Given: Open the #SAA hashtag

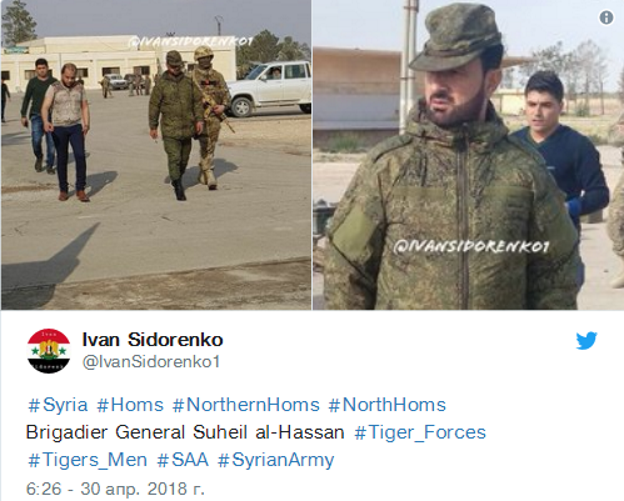Looking at the screenshot, I should [x=183, y=460].
